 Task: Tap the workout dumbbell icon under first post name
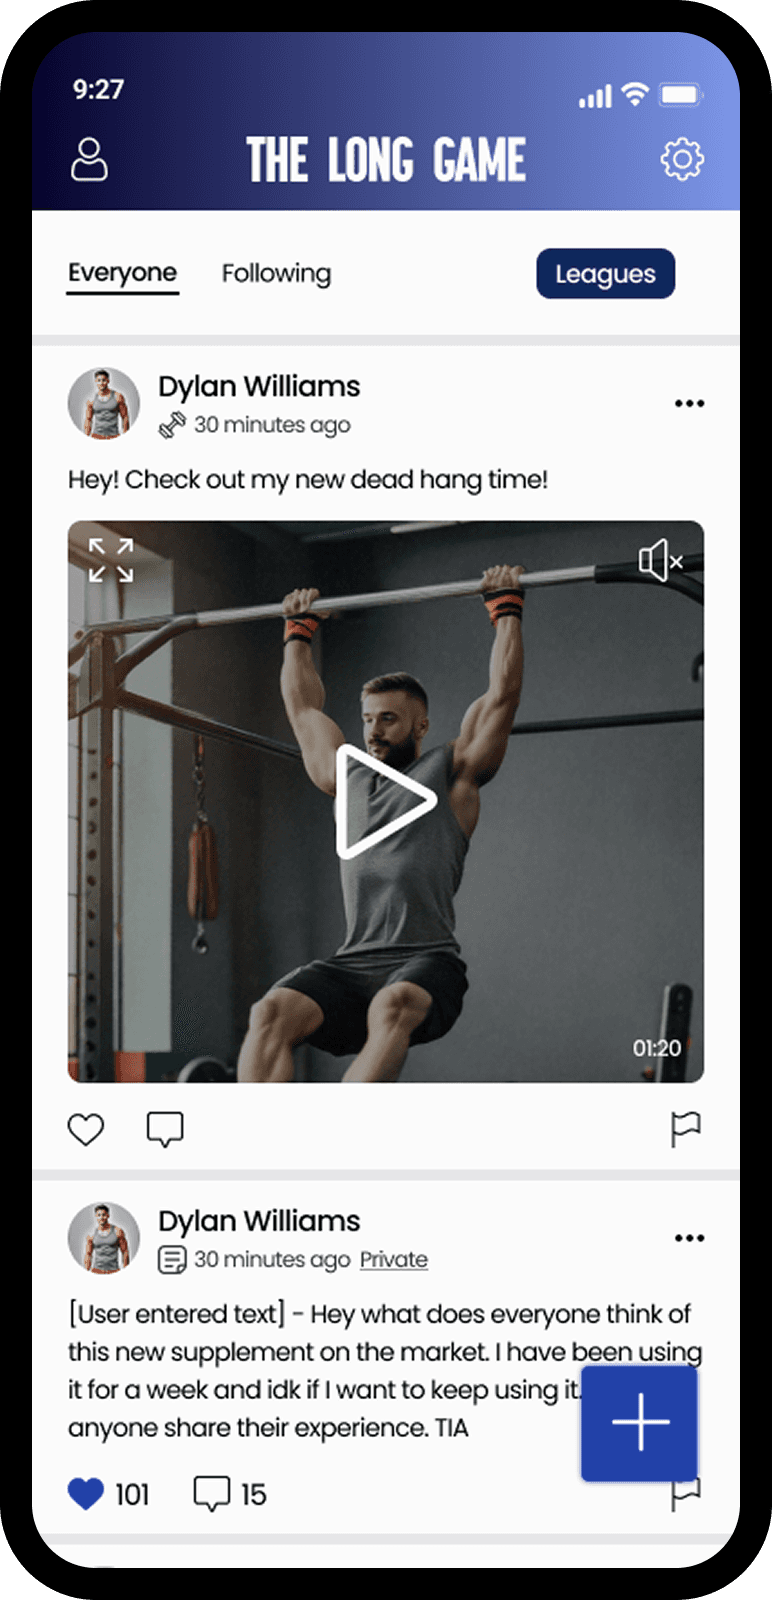point(172,425)
